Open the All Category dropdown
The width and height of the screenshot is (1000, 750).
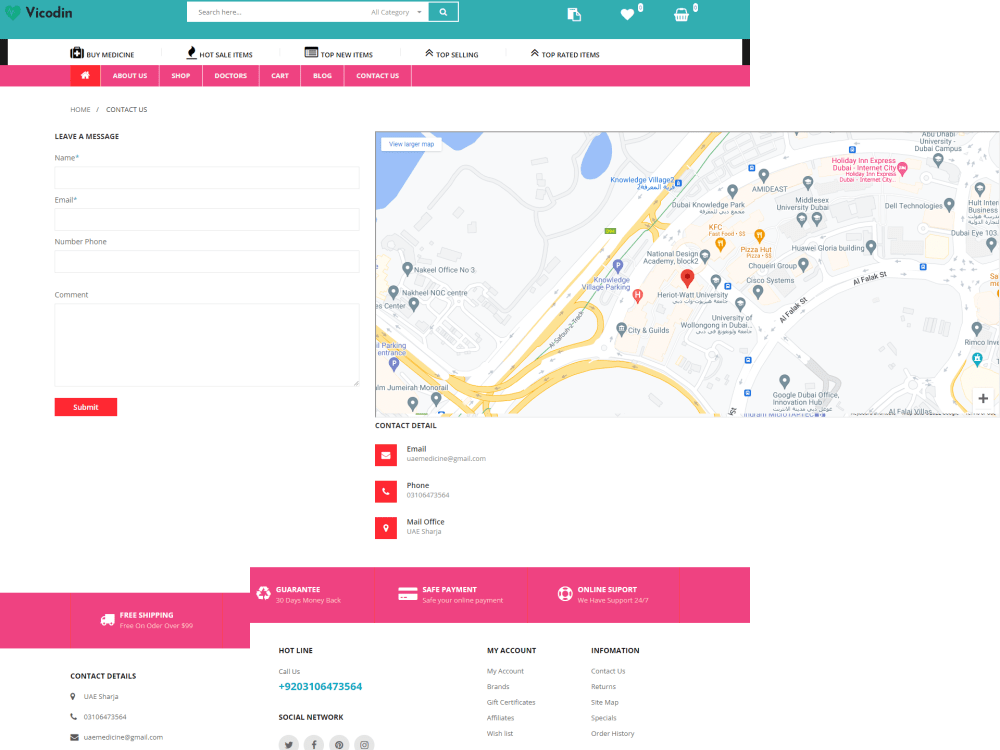point(396,12)
